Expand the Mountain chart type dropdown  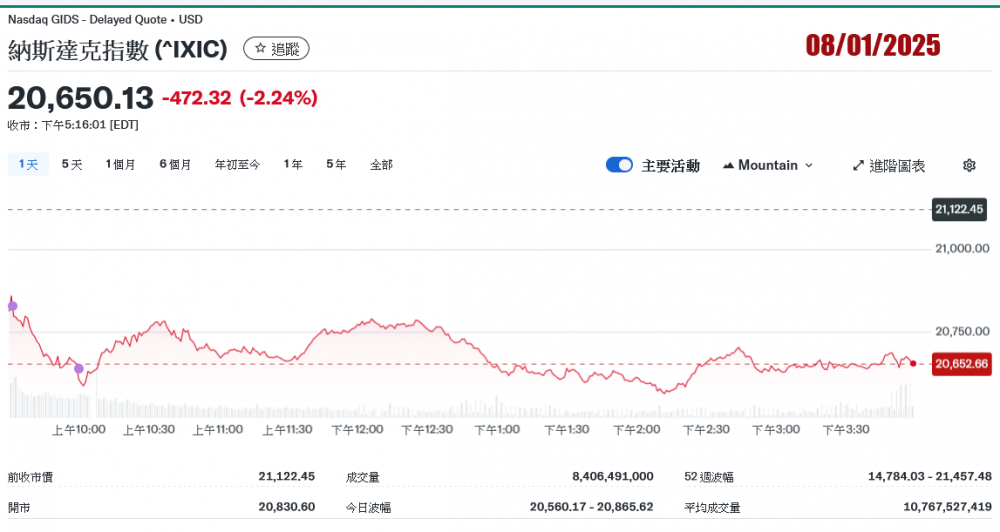point(808,165)
